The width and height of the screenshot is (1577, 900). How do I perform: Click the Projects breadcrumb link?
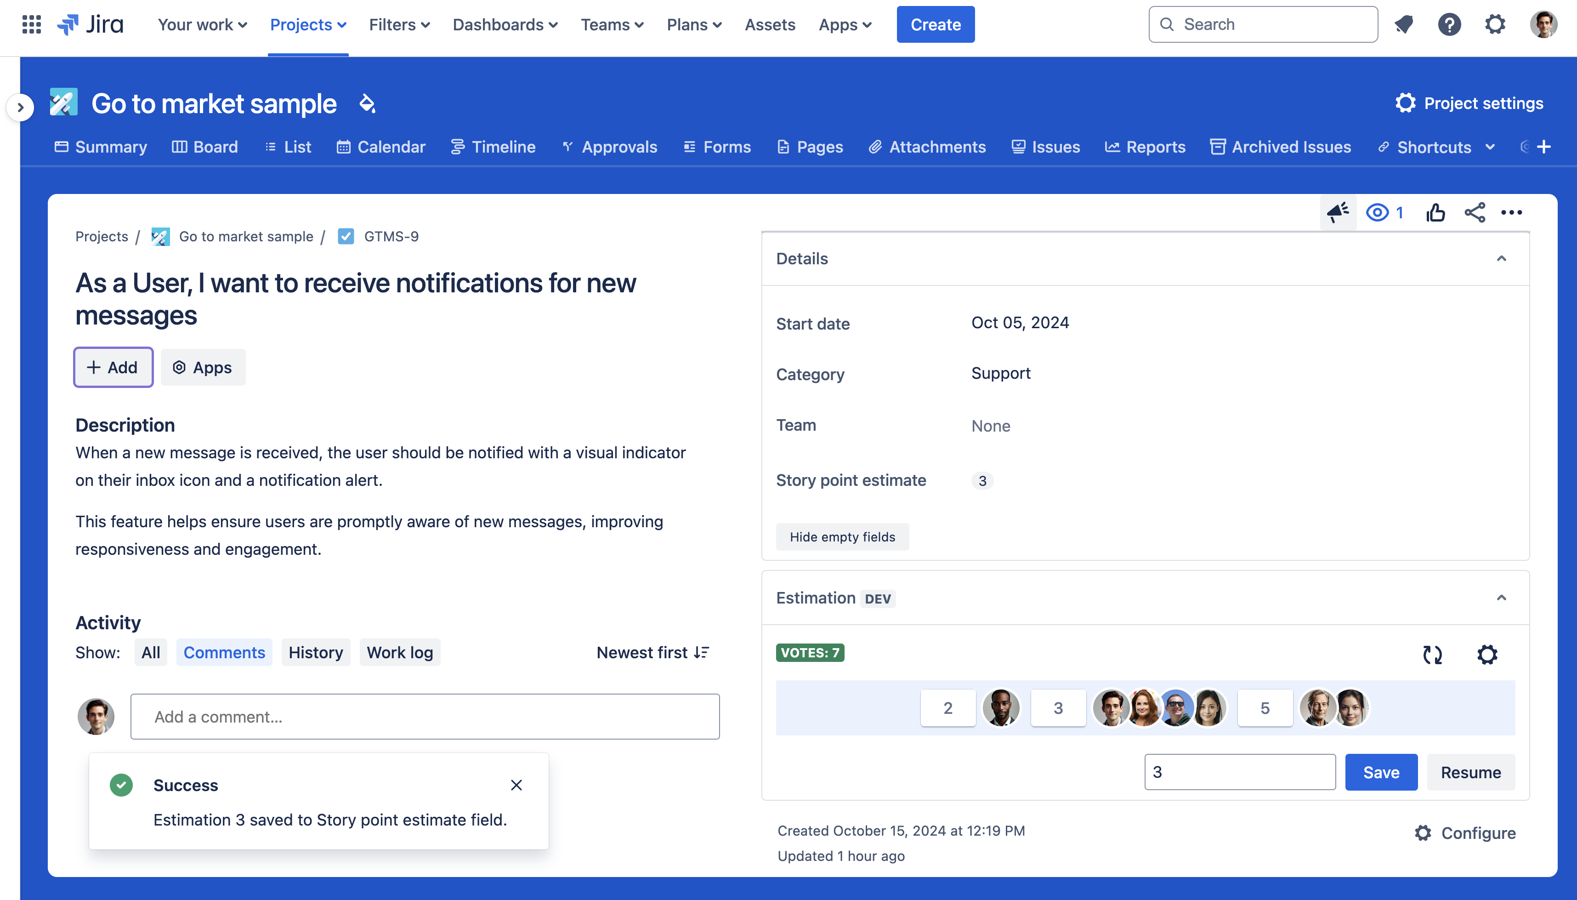(x=101, y=236)
